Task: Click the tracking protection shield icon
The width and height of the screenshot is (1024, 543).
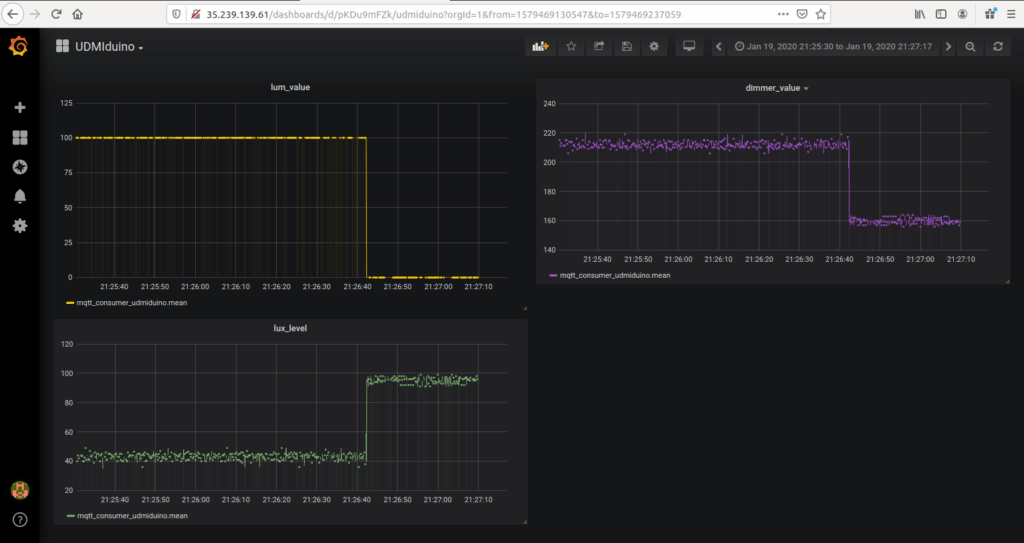Action: (176, 14)
